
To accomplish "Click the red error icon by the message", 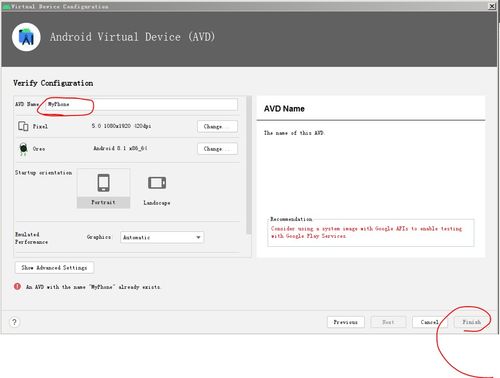I will (x=17, y=286).
